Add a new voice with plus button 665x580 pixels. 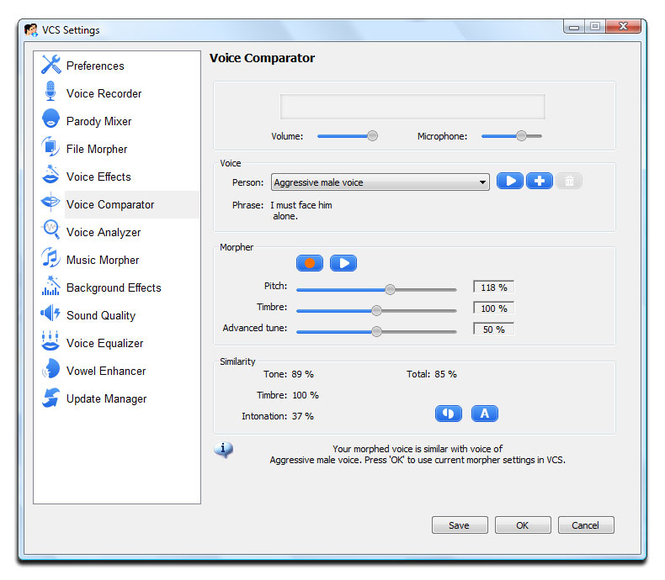pyautogui.click(x=539, y=181)
